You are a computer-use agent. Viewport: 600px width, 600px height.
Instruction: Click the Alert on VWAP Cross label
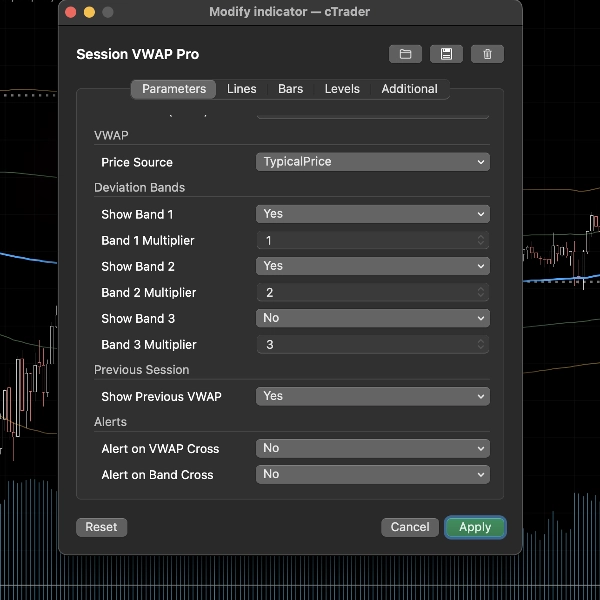point(160,448)
